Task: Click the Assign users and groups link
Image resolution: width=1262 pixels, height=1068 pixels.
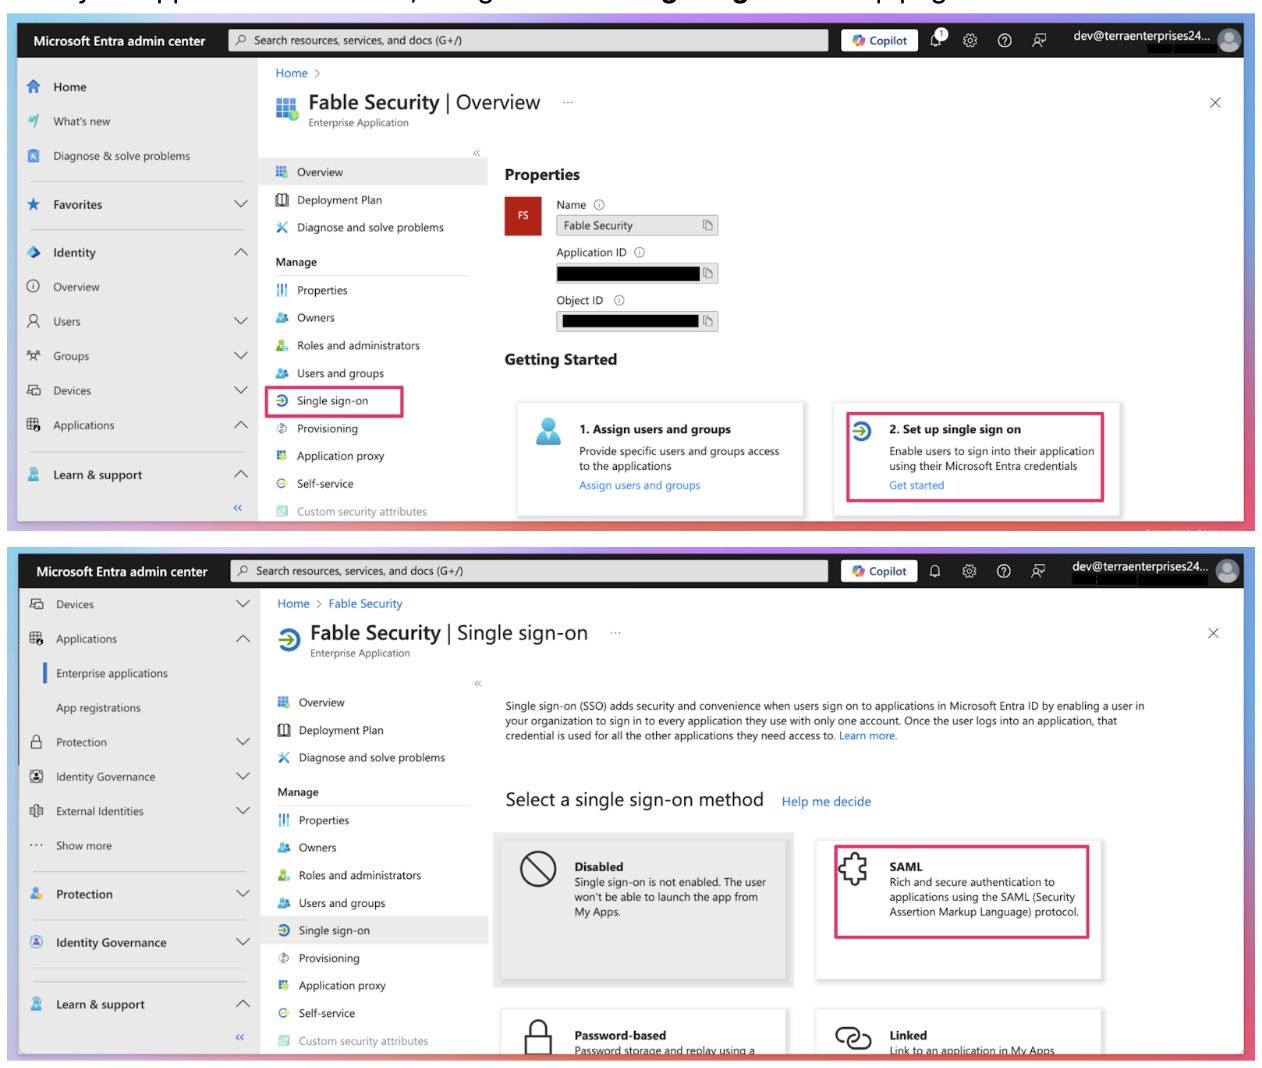Action: (x=639, y=485)
